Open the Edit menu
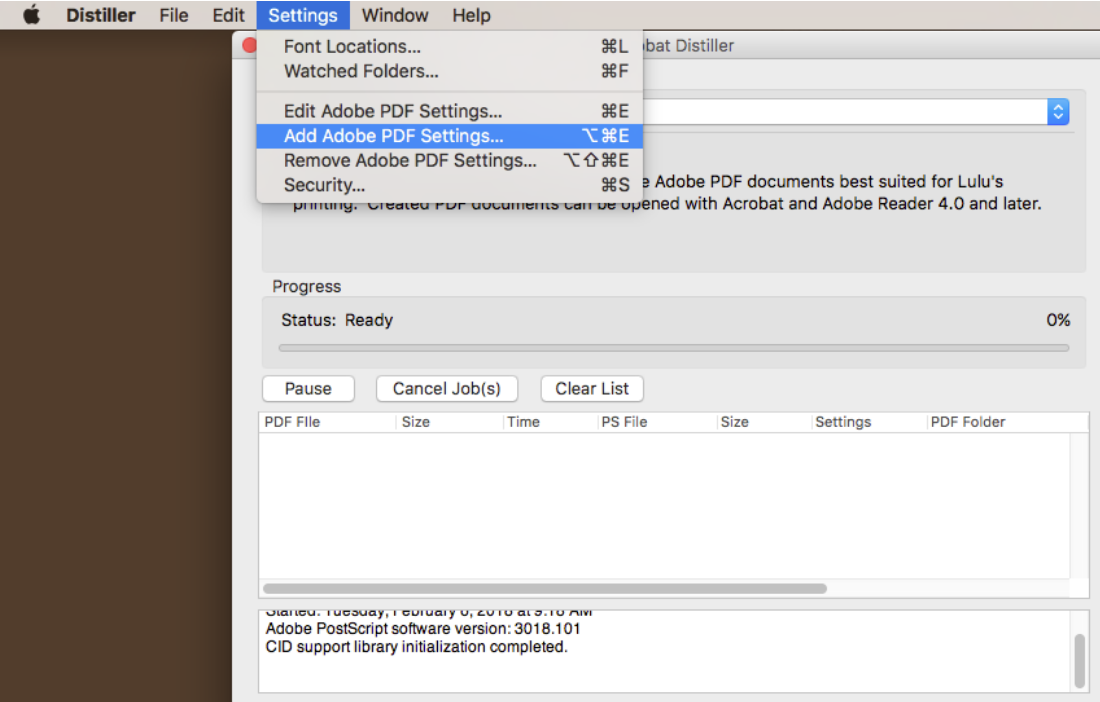The image size is (1100, 702). (x=229, y=15)
